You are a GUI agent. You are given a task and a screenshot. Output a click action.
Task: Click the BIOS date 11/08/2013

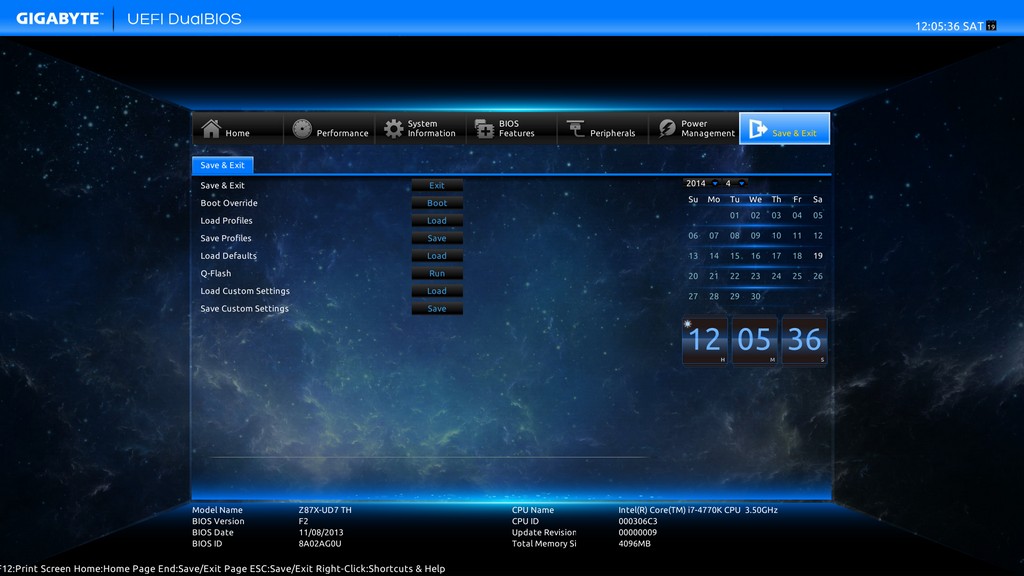pyautogui.click(x=321, y=532)
